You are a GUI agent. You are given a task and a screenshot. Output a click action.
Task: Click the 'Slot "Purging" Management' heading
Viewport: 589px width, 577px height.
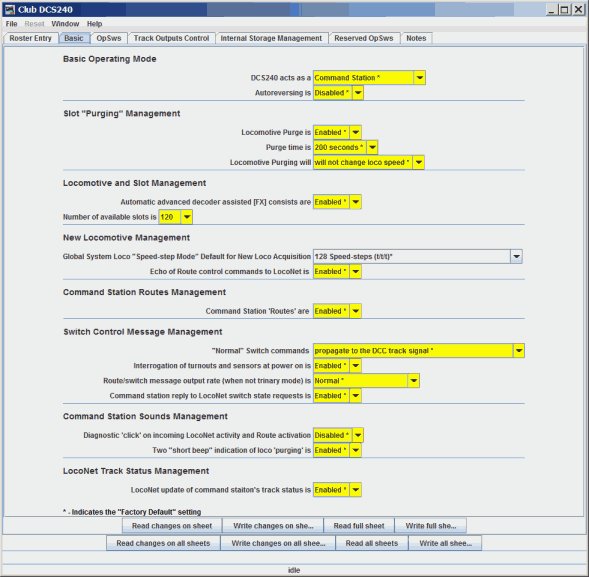tap(122, 113)
